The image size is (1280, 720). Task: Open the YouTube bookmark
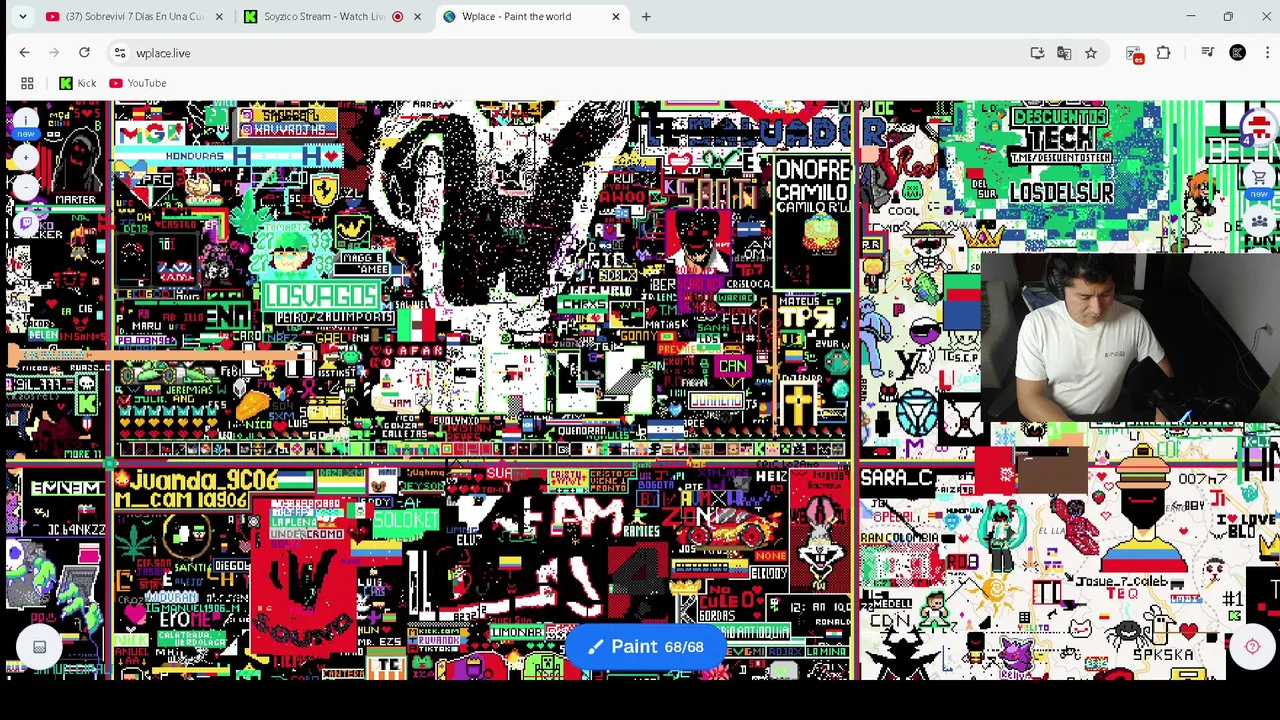138,83
